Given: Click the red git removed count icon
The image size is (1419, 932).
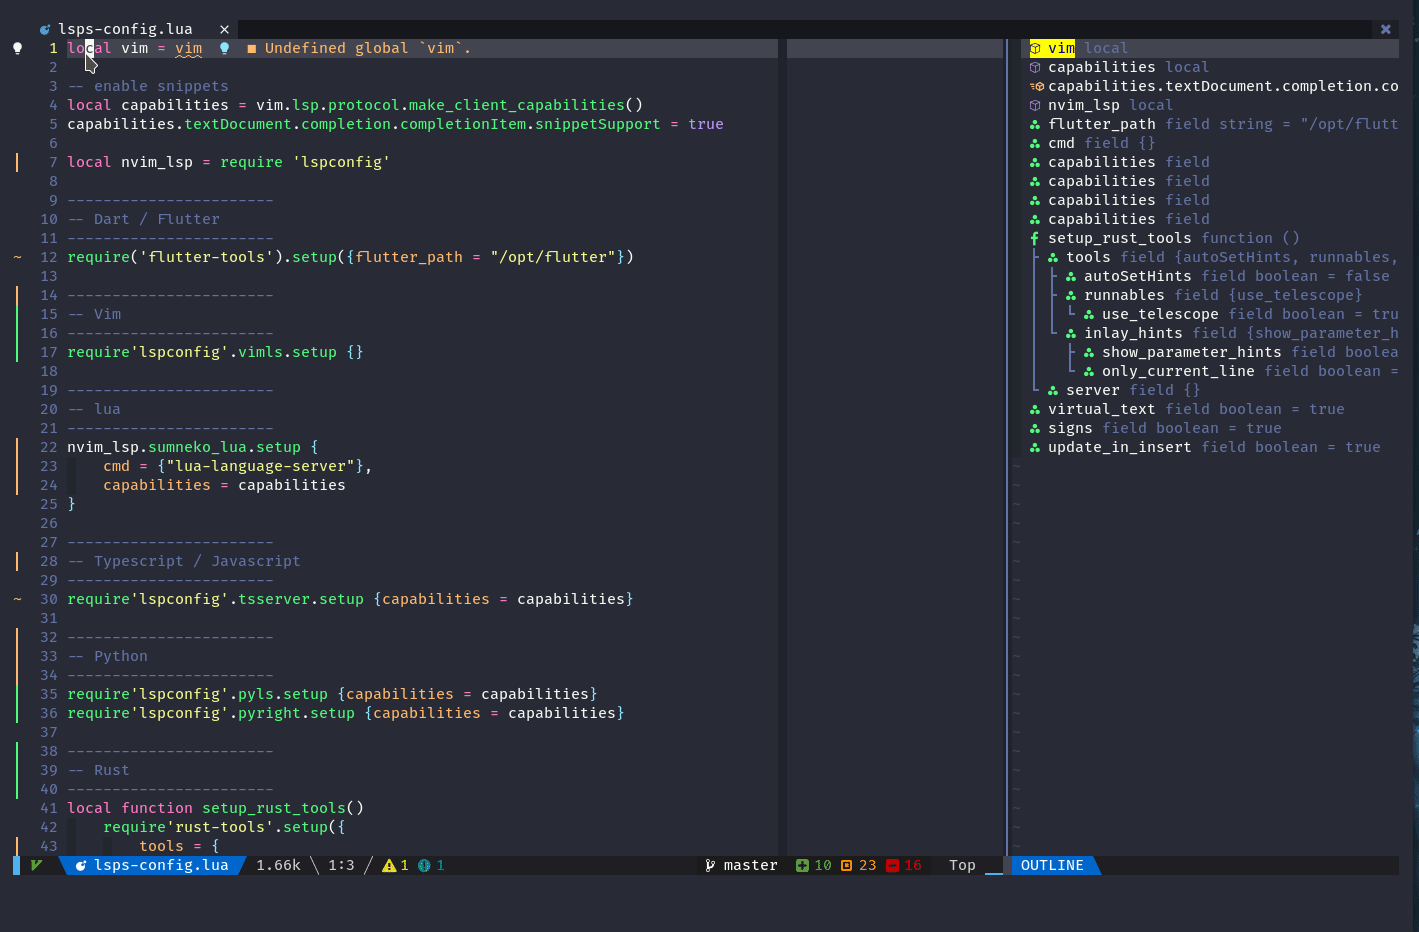Looking at the screenshot, I should pyautogui.click(x=892, y=866).
